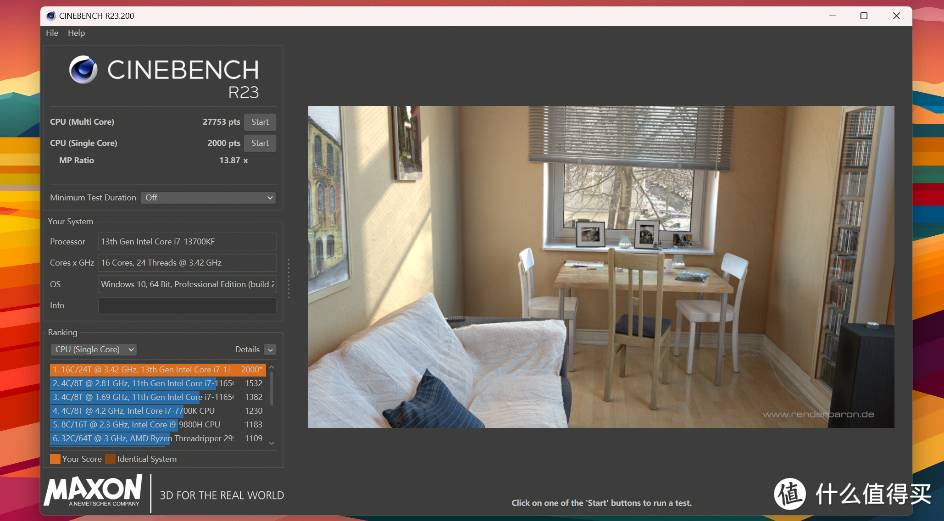Viewport: 944px width, 521px height.
Task: Minimize the Cinebench window
Action: pos(833,16)
